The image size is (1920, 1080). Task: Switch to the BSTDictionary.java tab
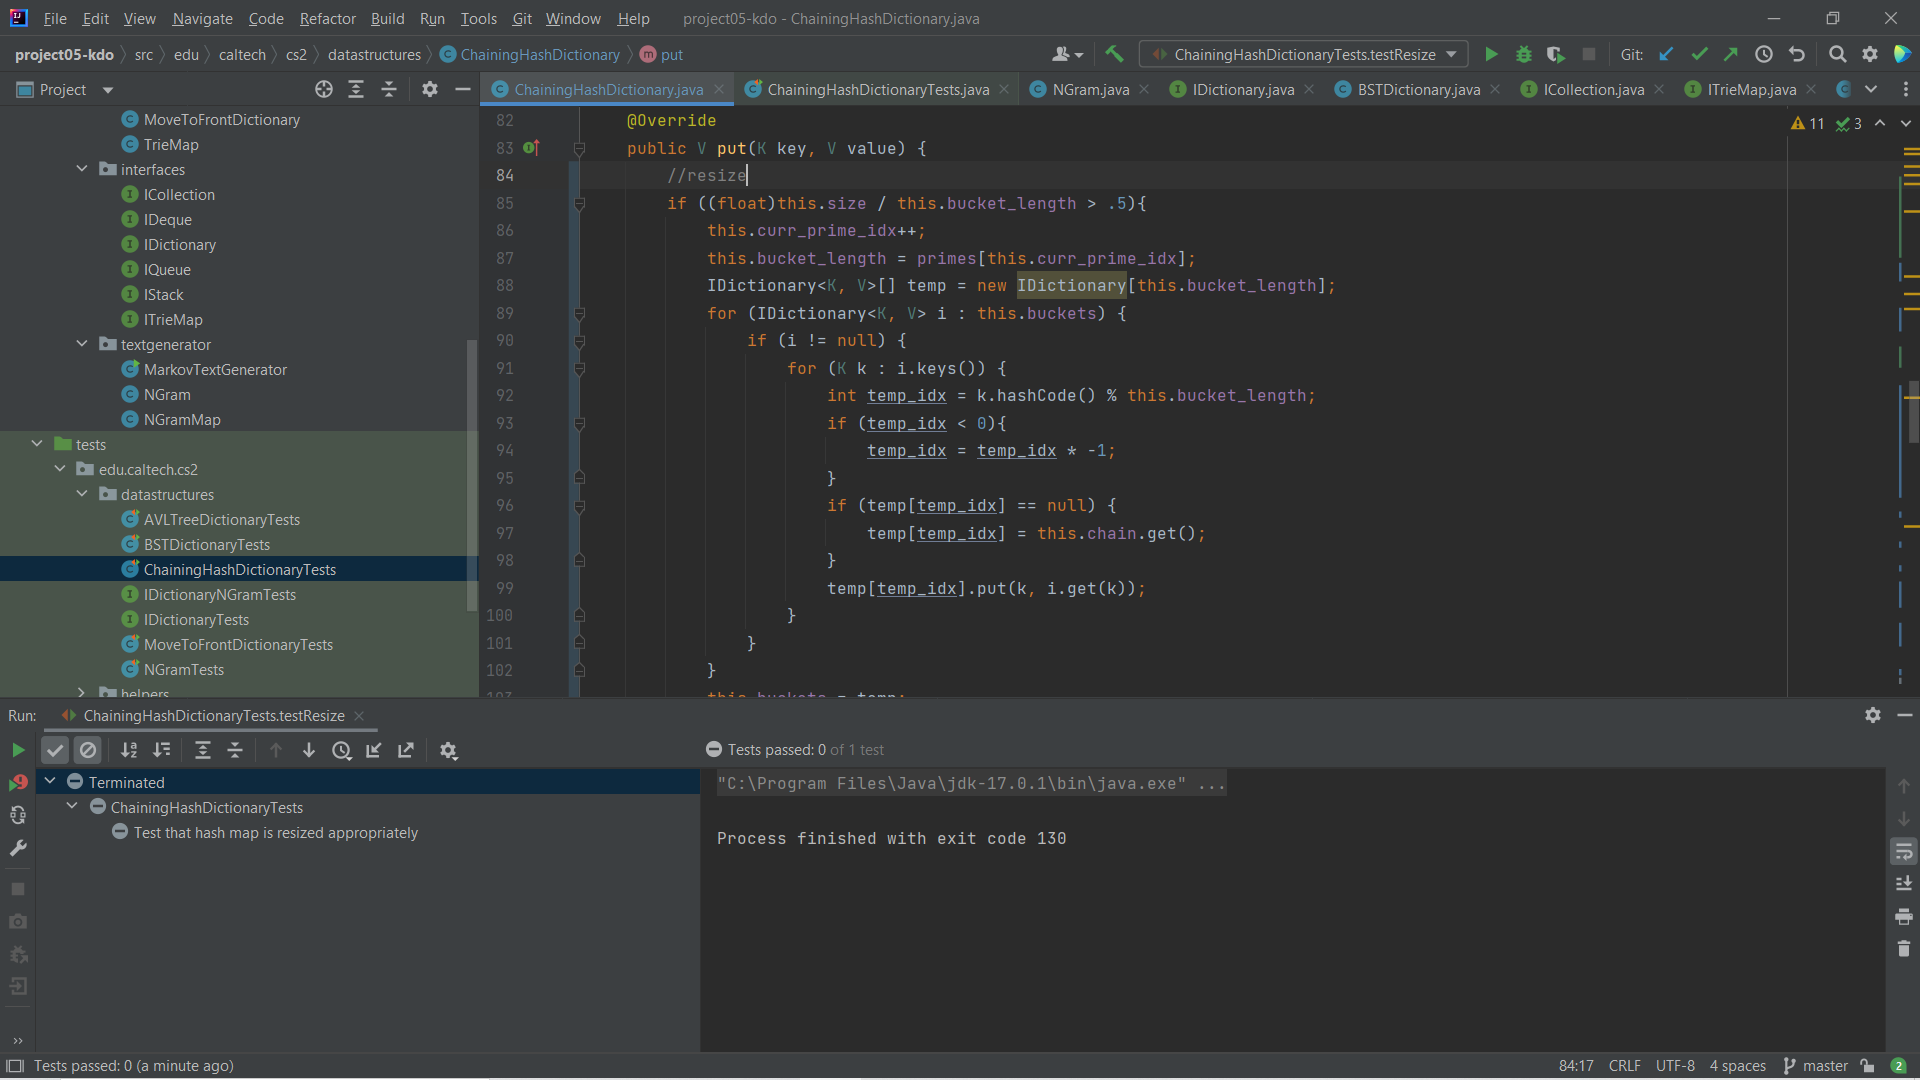1418,89
